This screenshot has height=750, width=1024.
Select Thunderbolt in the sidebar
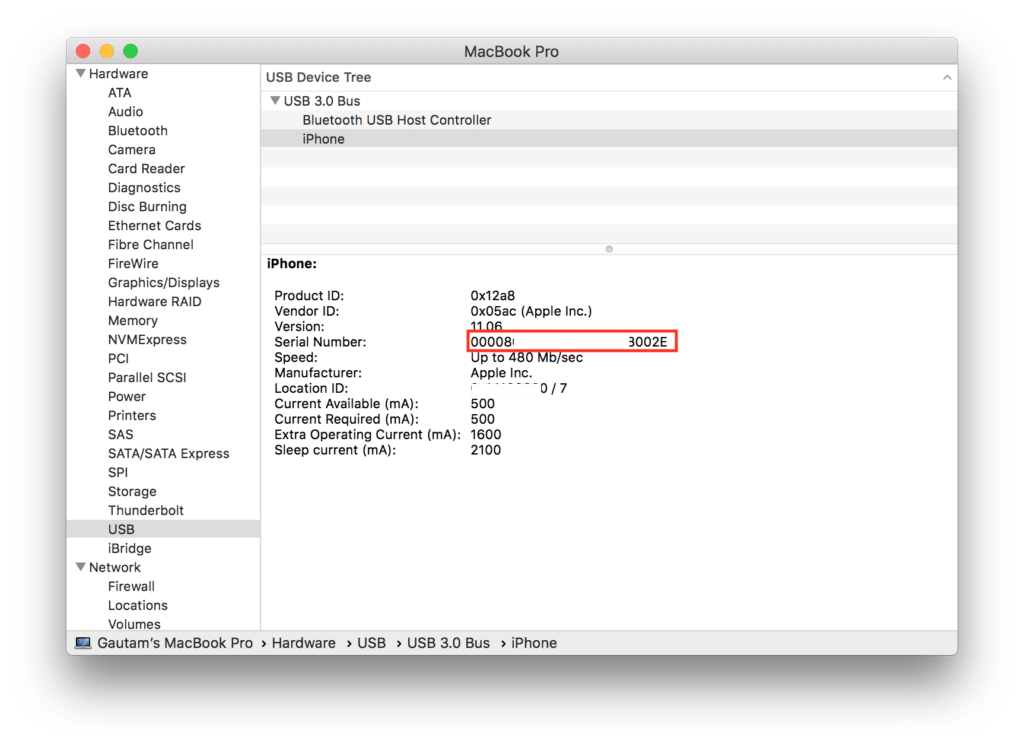[146, 510]
